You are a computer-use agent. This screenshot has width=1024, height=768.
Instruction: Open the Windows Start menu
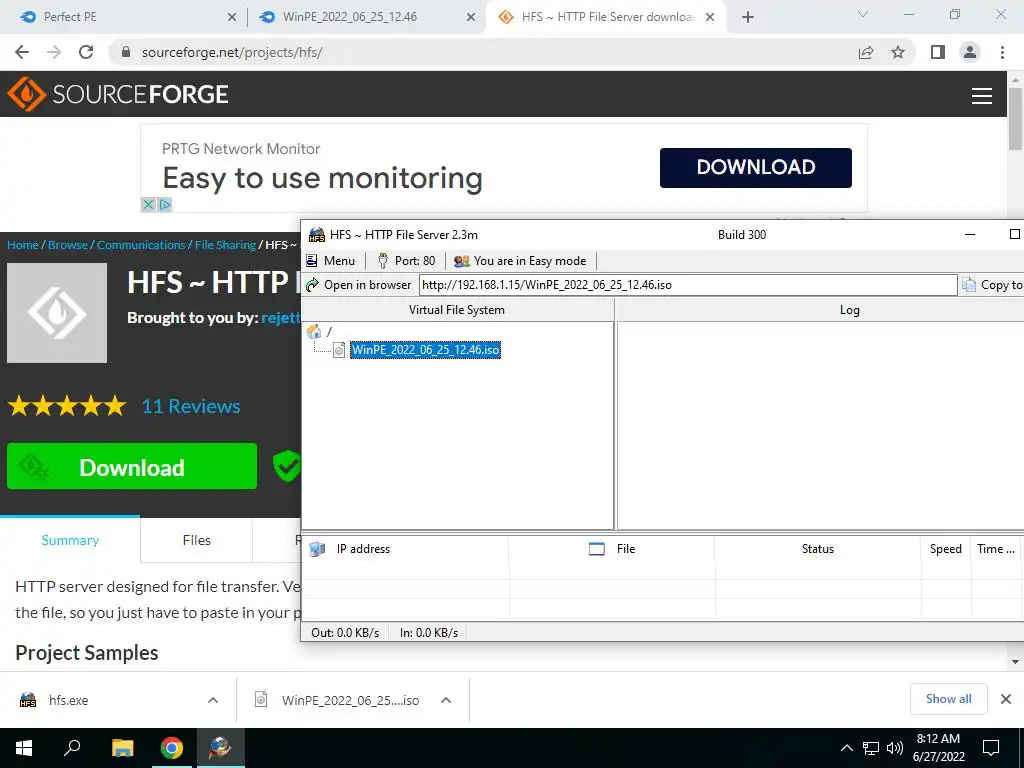(24, 748)
